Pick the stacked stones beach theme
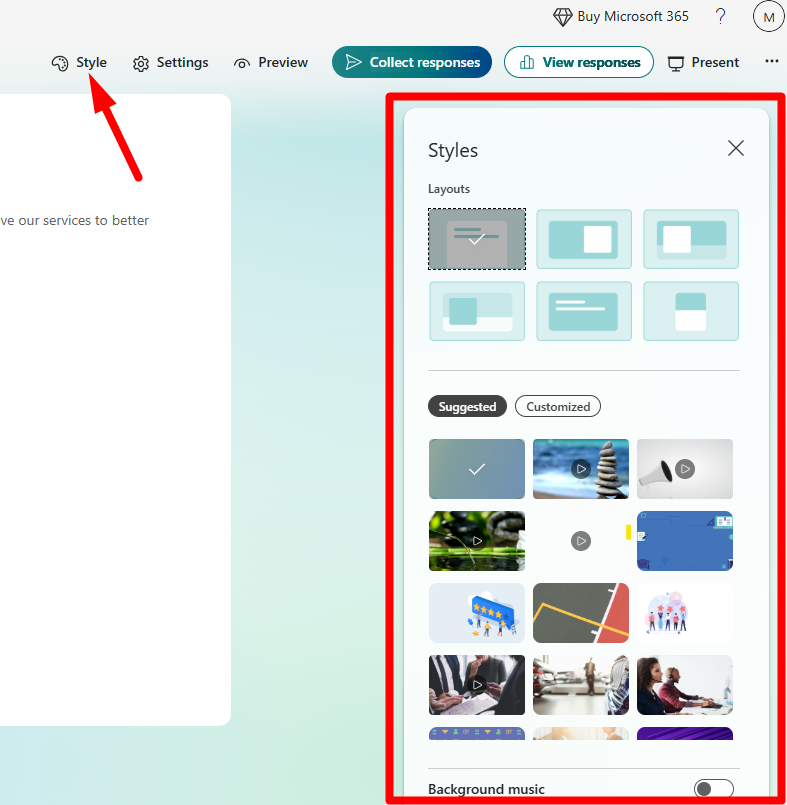 (x=581, y=468)
